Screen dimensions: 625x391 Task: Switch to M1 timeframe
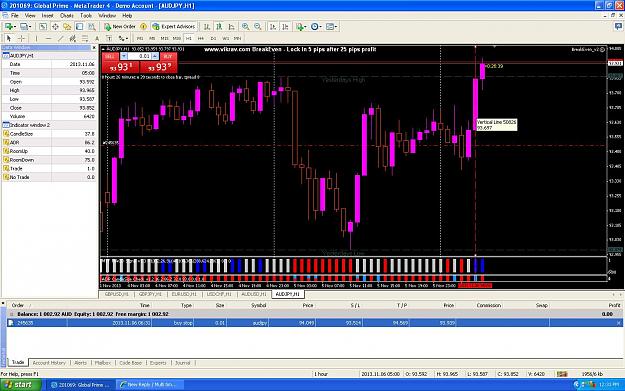point(140,38)
